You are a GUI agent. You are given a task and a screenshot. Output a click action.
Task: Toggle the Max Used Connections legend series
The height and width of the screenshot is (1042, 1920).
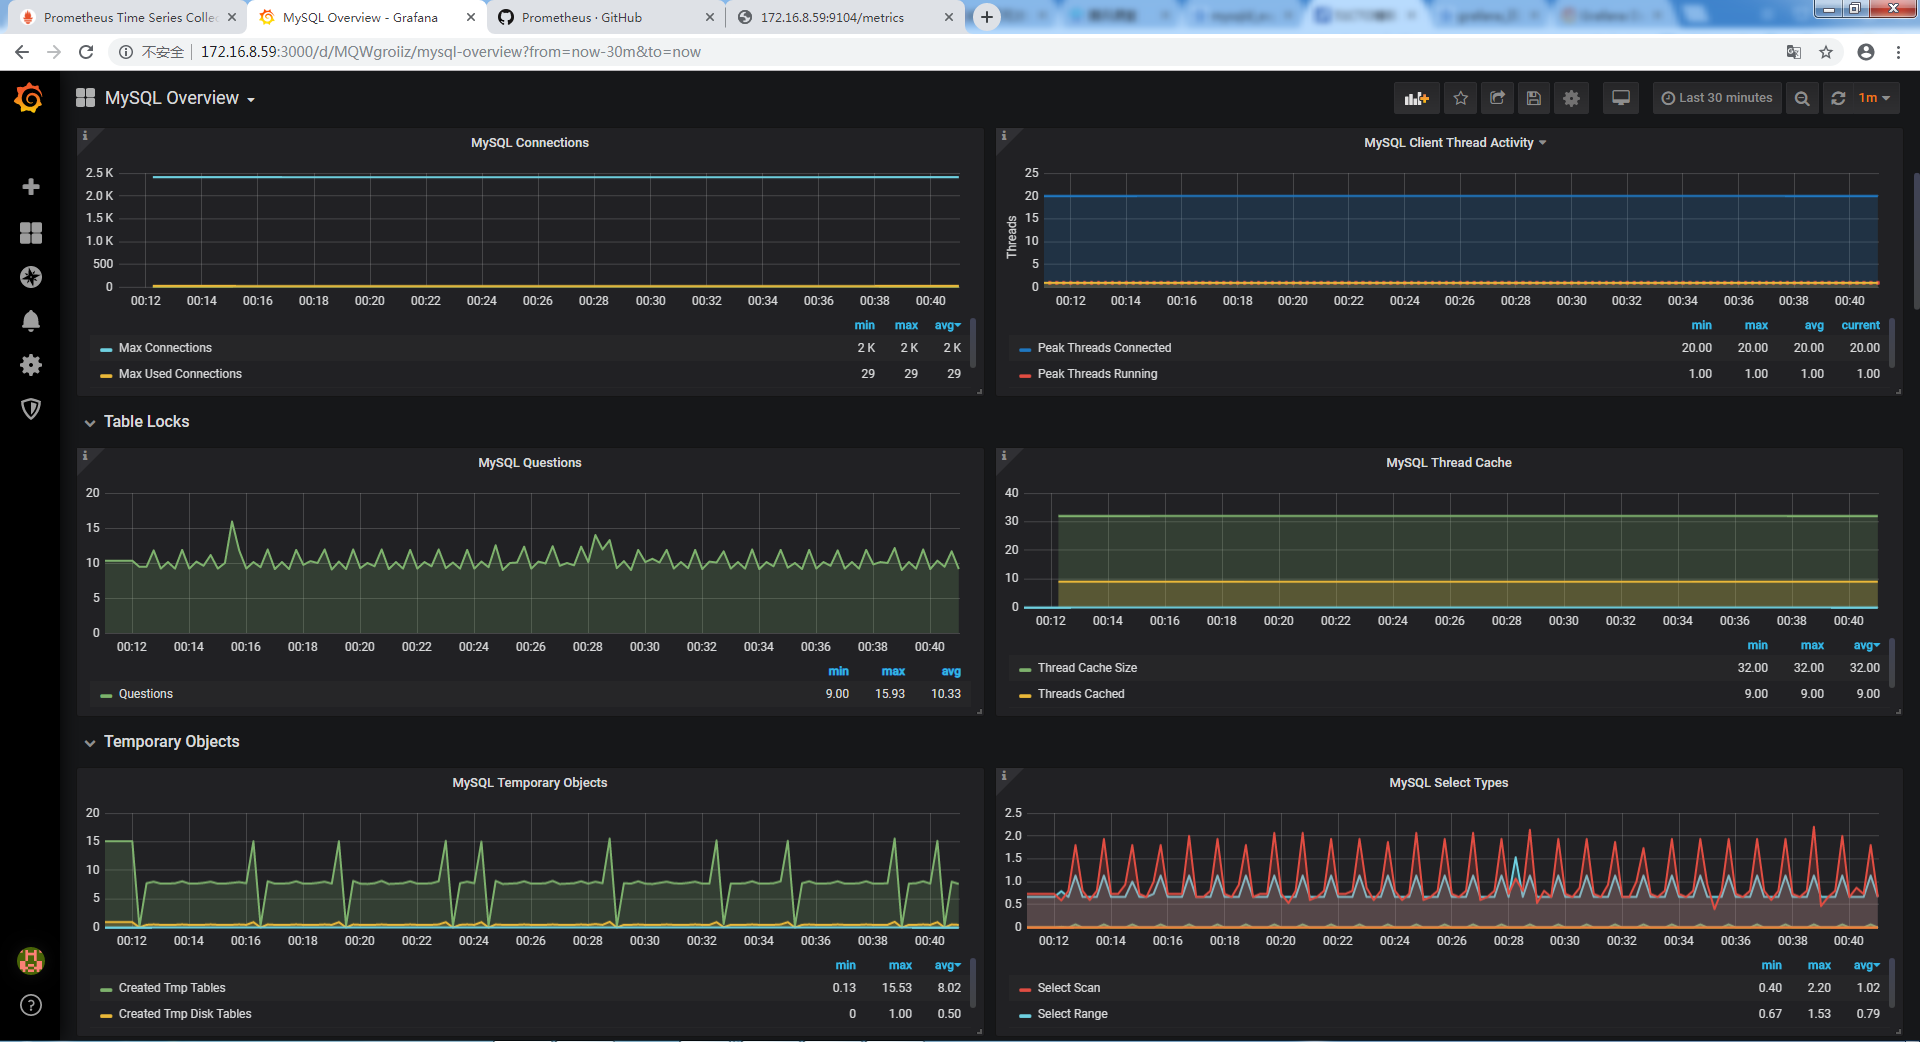(x=180, y=374)
